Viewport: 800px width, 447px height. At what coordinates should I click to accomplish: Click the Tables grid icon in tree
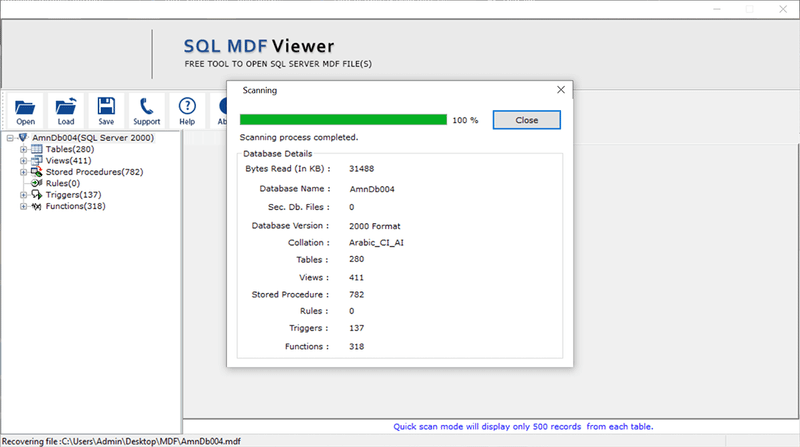click(x=36, y=149)
